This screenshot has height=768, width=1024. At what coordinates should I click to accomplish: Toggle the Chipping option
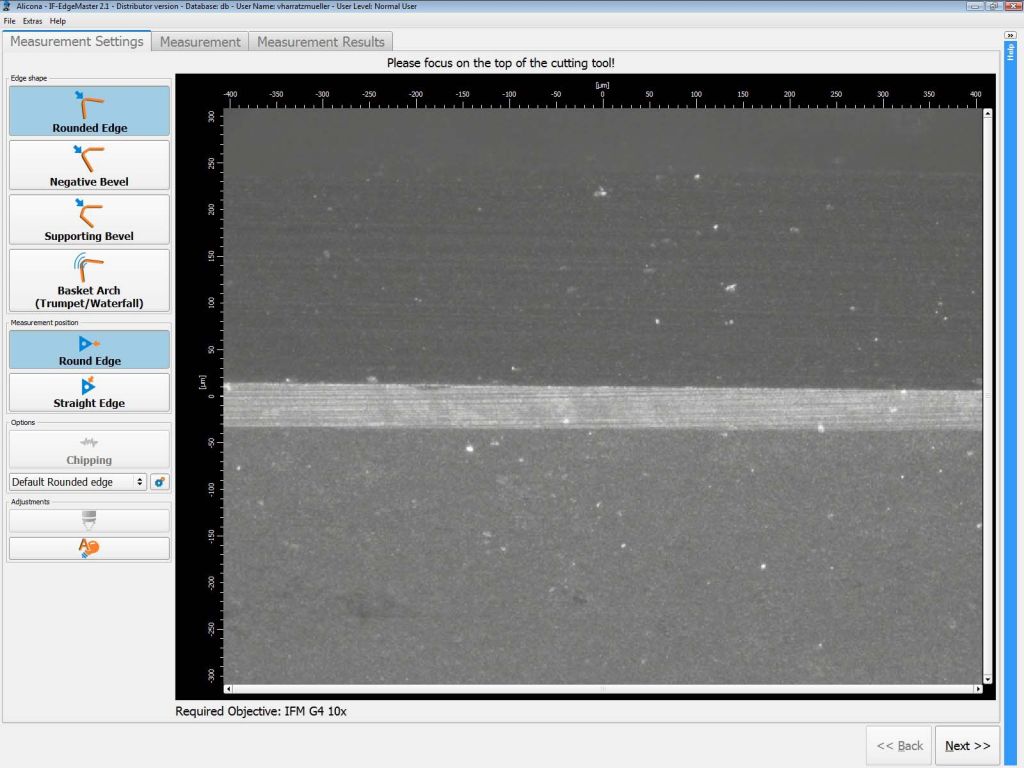click(x=89, y=449)
